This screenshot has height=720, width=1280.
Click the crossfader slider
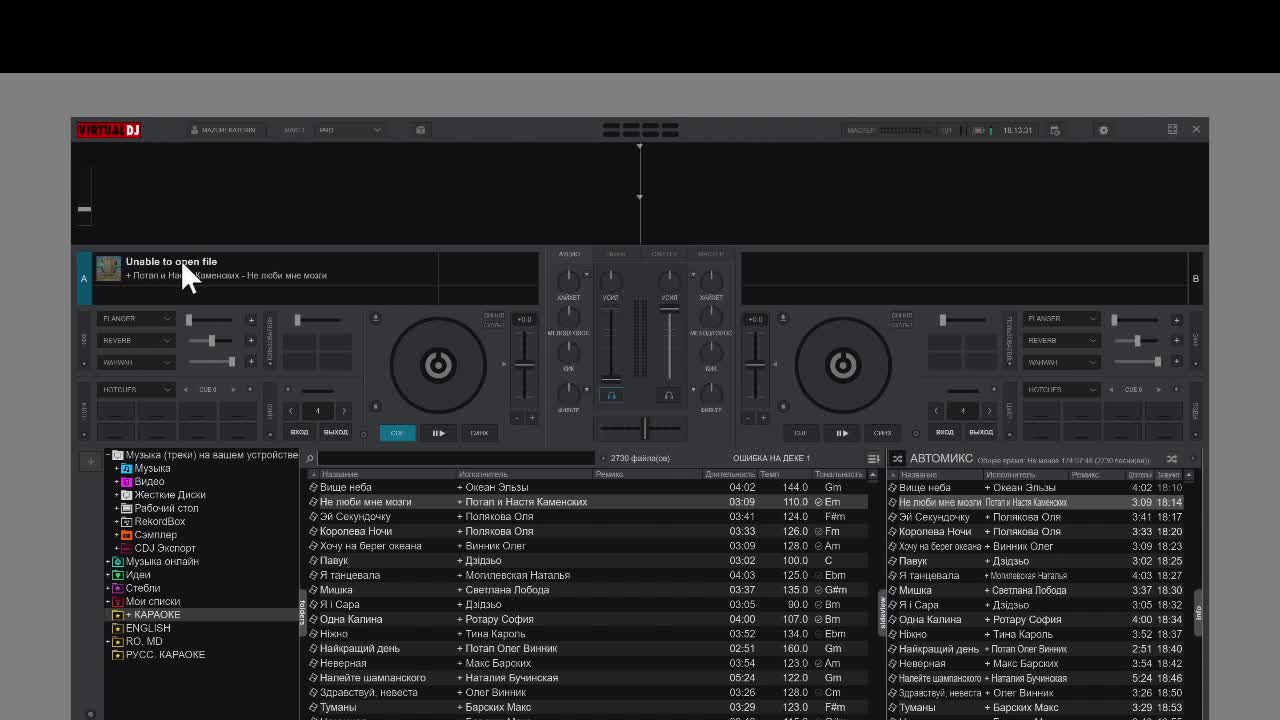(644, 428)
